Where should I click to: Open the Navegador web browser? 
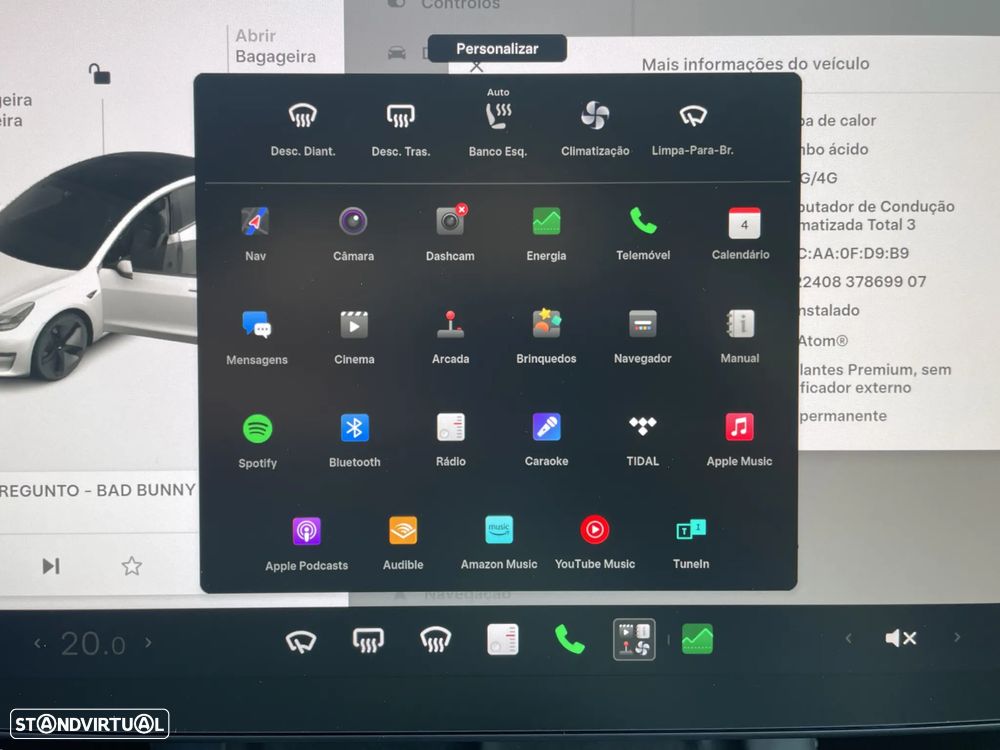tap(643, 336)
